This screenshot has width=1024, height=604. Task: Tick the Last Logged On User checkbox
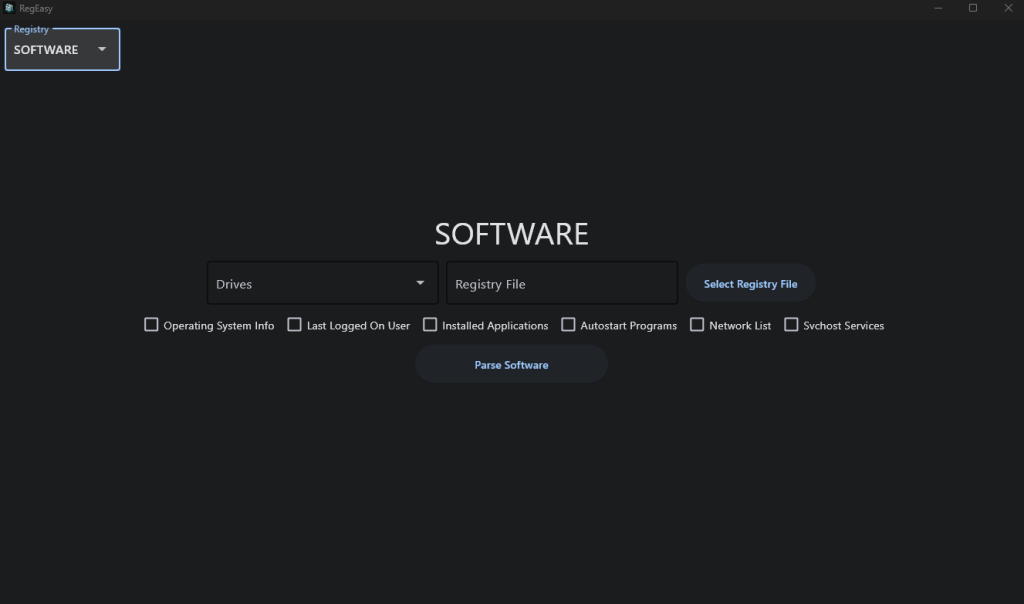[294, 325]
